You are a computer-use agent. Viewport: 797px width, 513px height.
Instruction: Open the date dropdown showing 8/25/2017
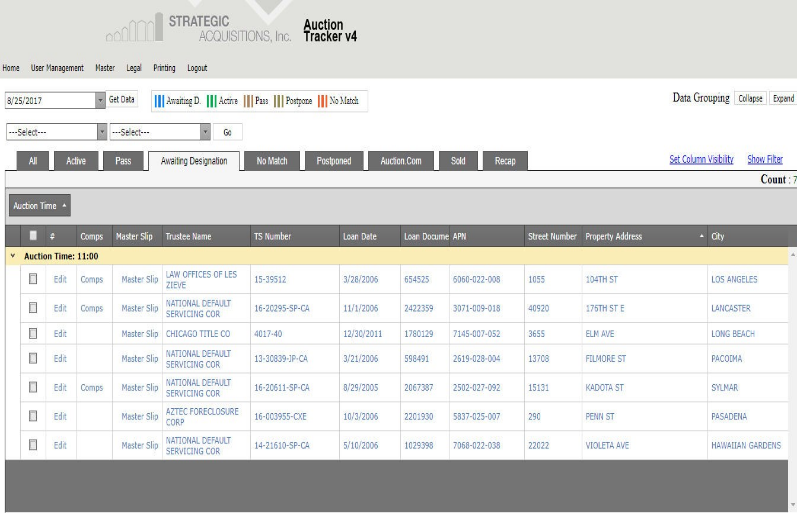(100, 101)
